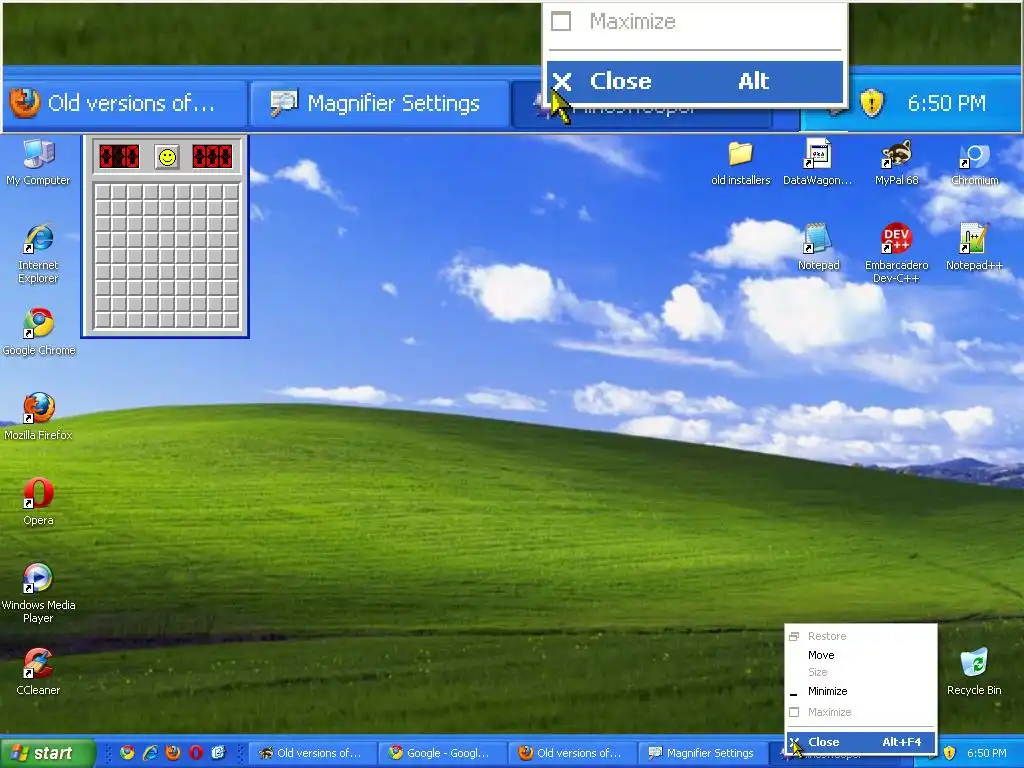Image resolution: width=1024 pixels, height=768 pixels.
Task: Select the Notepad desktop shortcut
Action: tap(818, 247)
